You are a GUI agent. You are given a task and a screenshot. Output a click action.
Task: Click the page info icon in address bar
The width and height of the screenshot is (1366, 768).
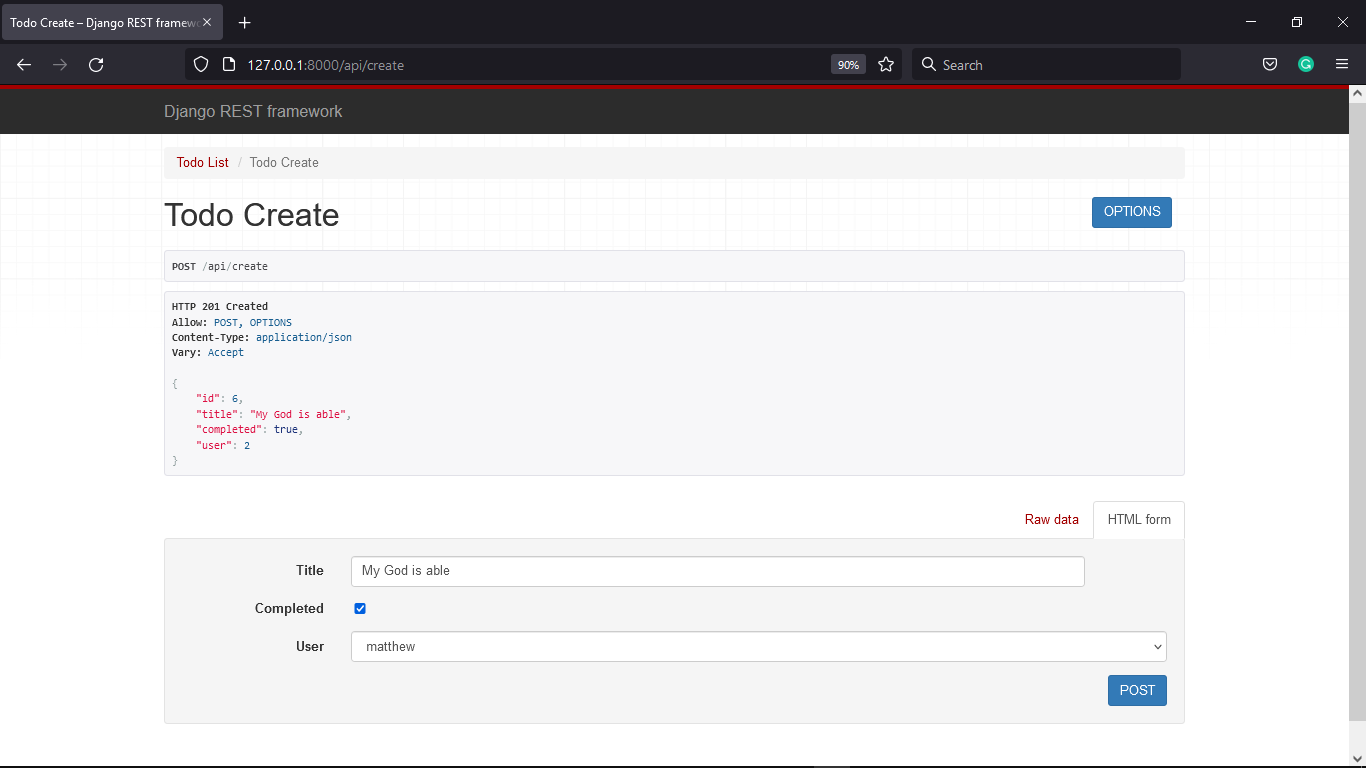[x=229, y=65]
